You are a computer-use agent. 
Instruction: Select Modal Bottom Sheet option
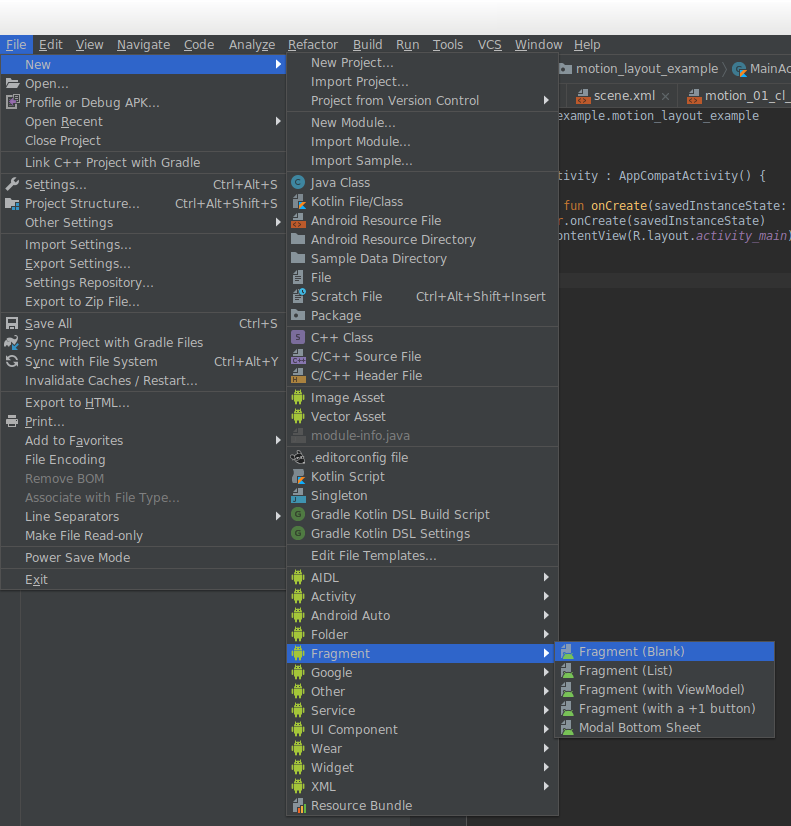(x=639, y=728)
